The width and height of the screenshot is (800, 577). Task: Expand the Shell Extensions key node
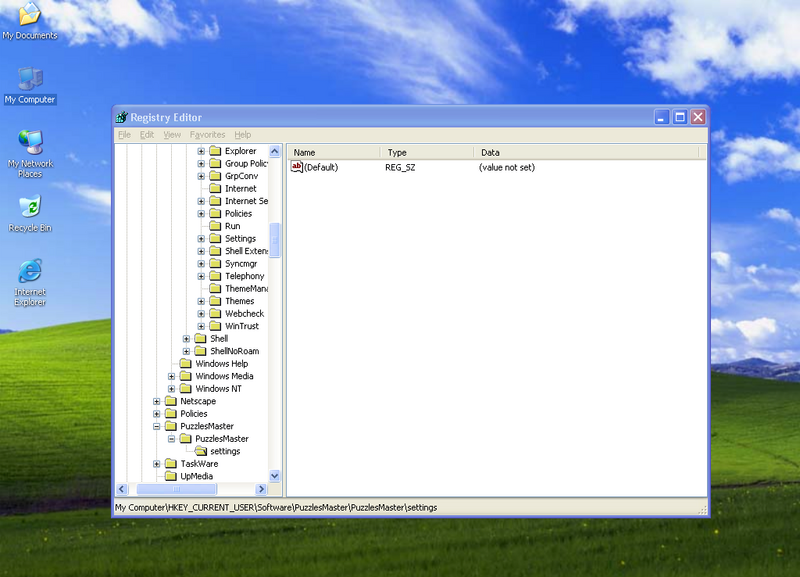[x=201, y=251]
